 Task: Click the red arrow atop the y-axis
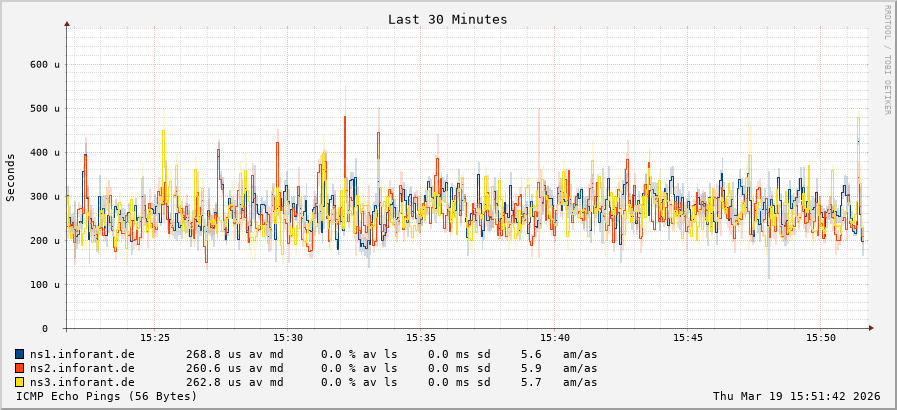[x=67, y=23]
